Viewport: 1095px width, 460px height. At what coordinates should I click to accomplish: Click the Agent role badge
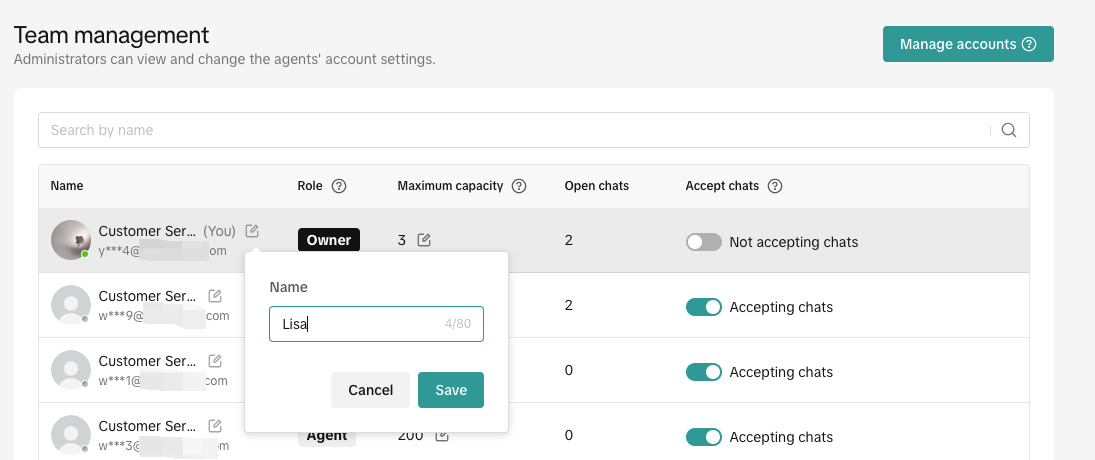(x=327, y=436)
